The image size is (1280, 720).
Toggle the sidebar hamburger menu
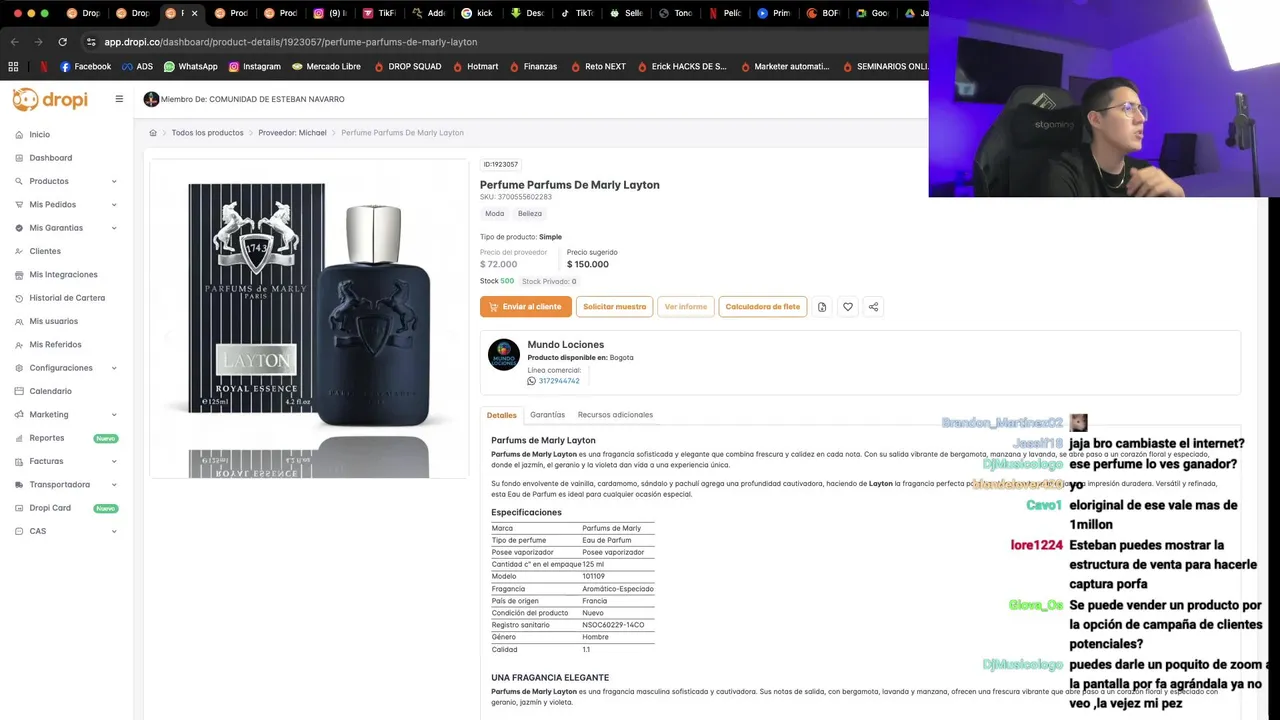tap(119, 99)
